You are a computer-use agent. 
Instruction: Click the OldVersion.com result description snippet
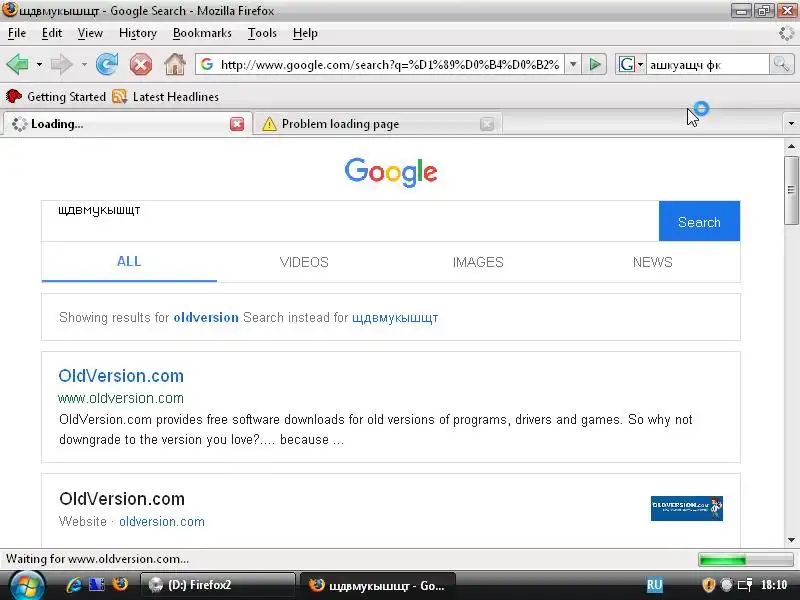(376, 430)
